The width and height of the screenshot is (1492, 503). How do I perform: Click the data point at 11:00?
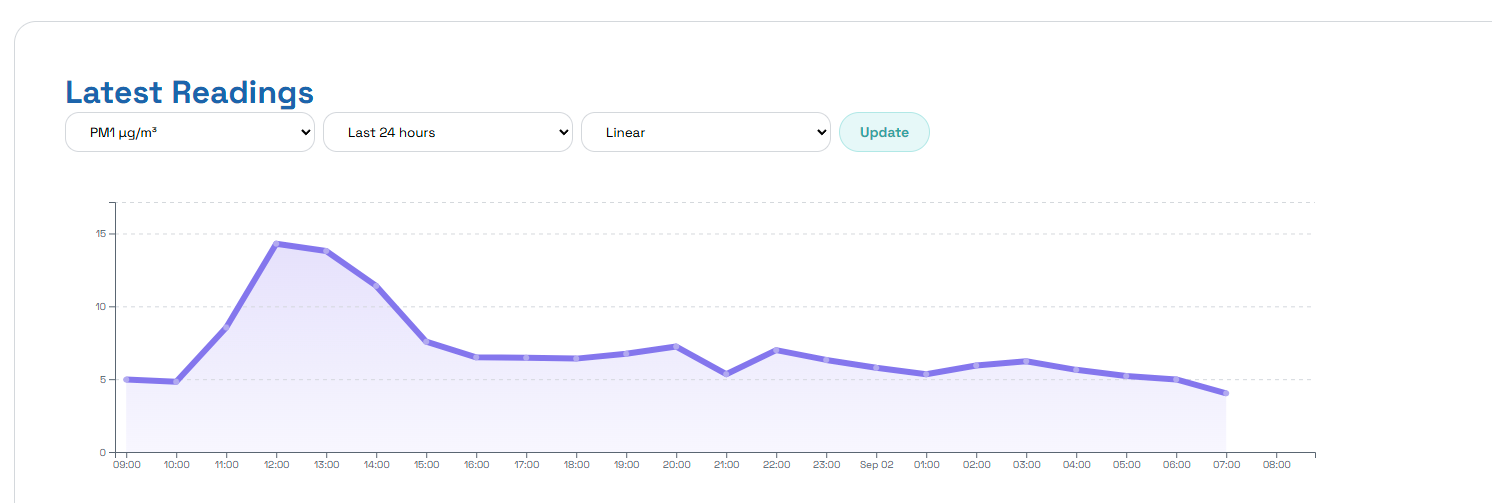click(x=226, y=327)
